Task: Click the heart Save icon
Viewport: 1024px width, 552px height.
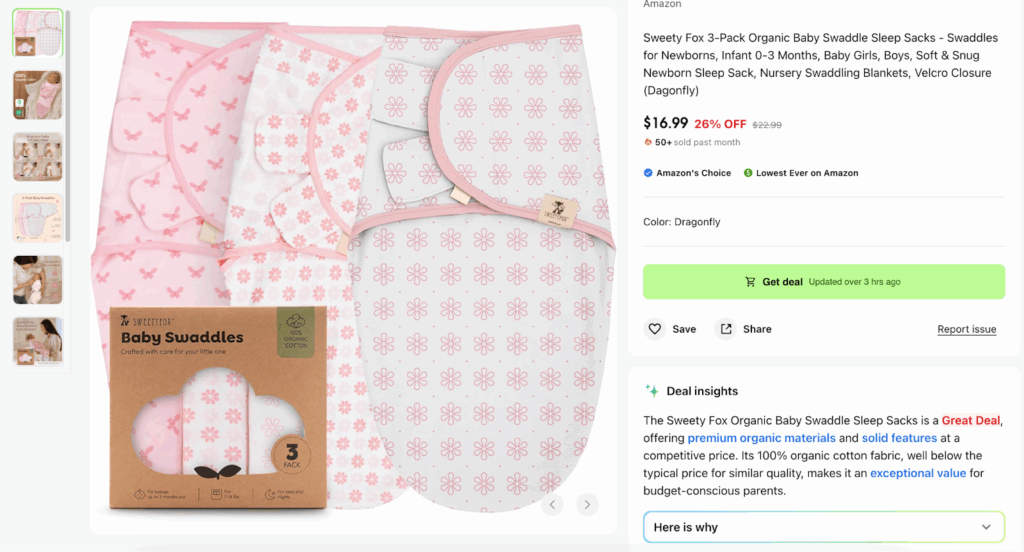Action: 655,329
